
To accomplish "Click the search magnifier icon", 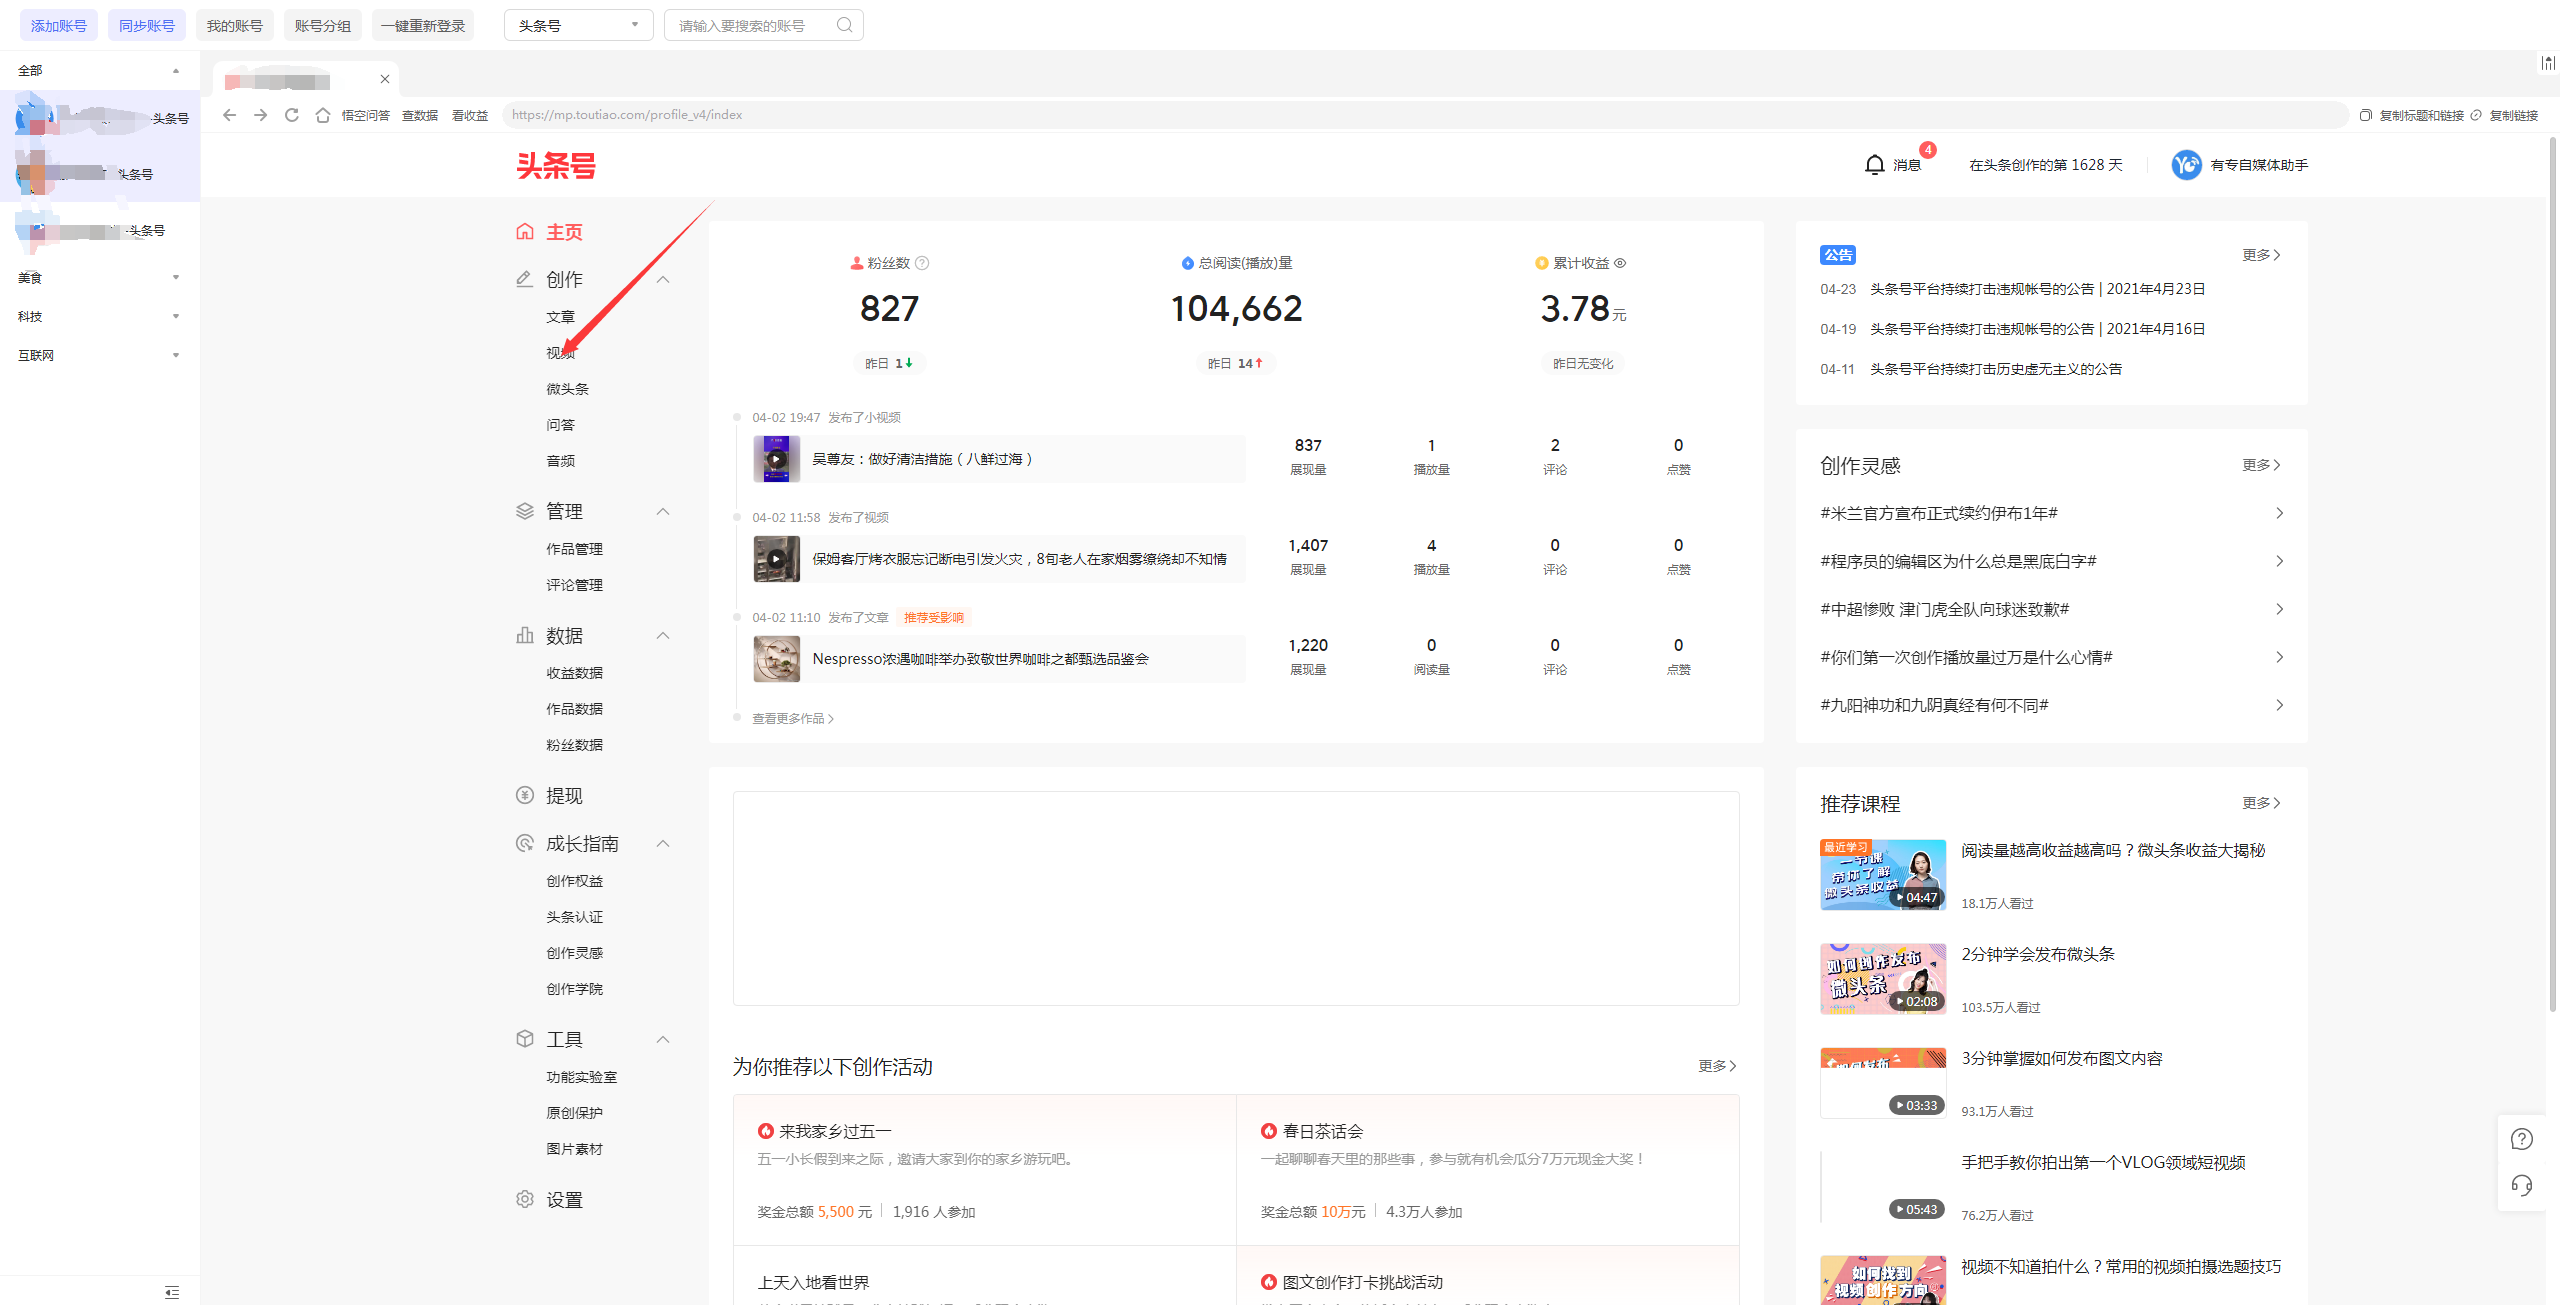I will [x=845, y=25].
